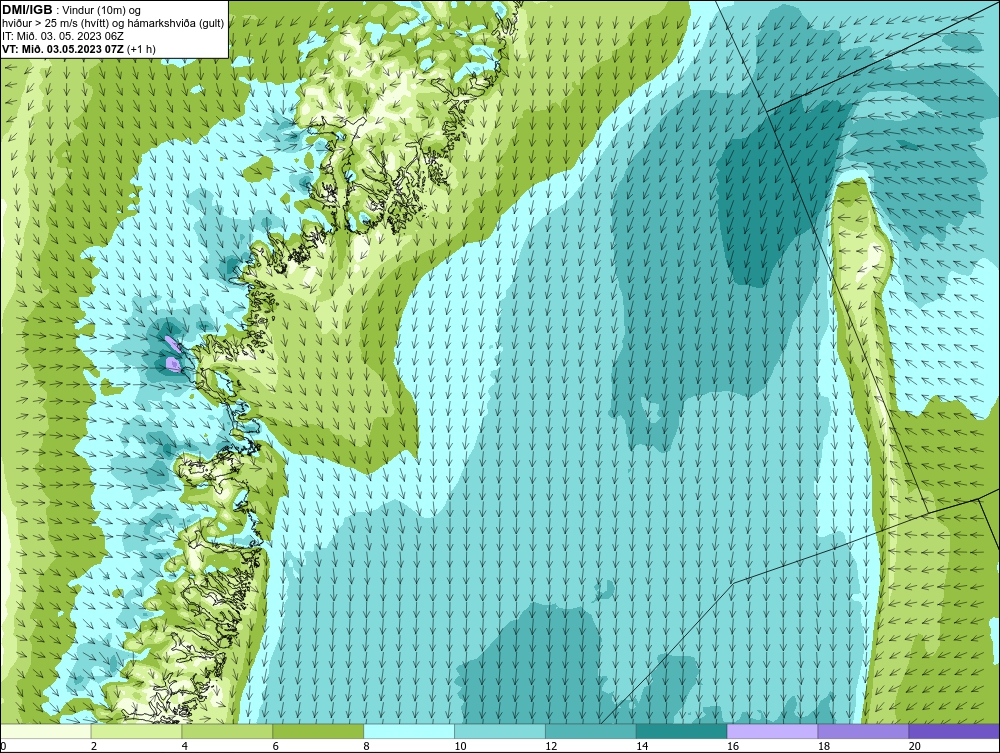Screen dimensions: 1000x753
Task: Click the legend scale label '20'
Action: (x=915, y=746)
